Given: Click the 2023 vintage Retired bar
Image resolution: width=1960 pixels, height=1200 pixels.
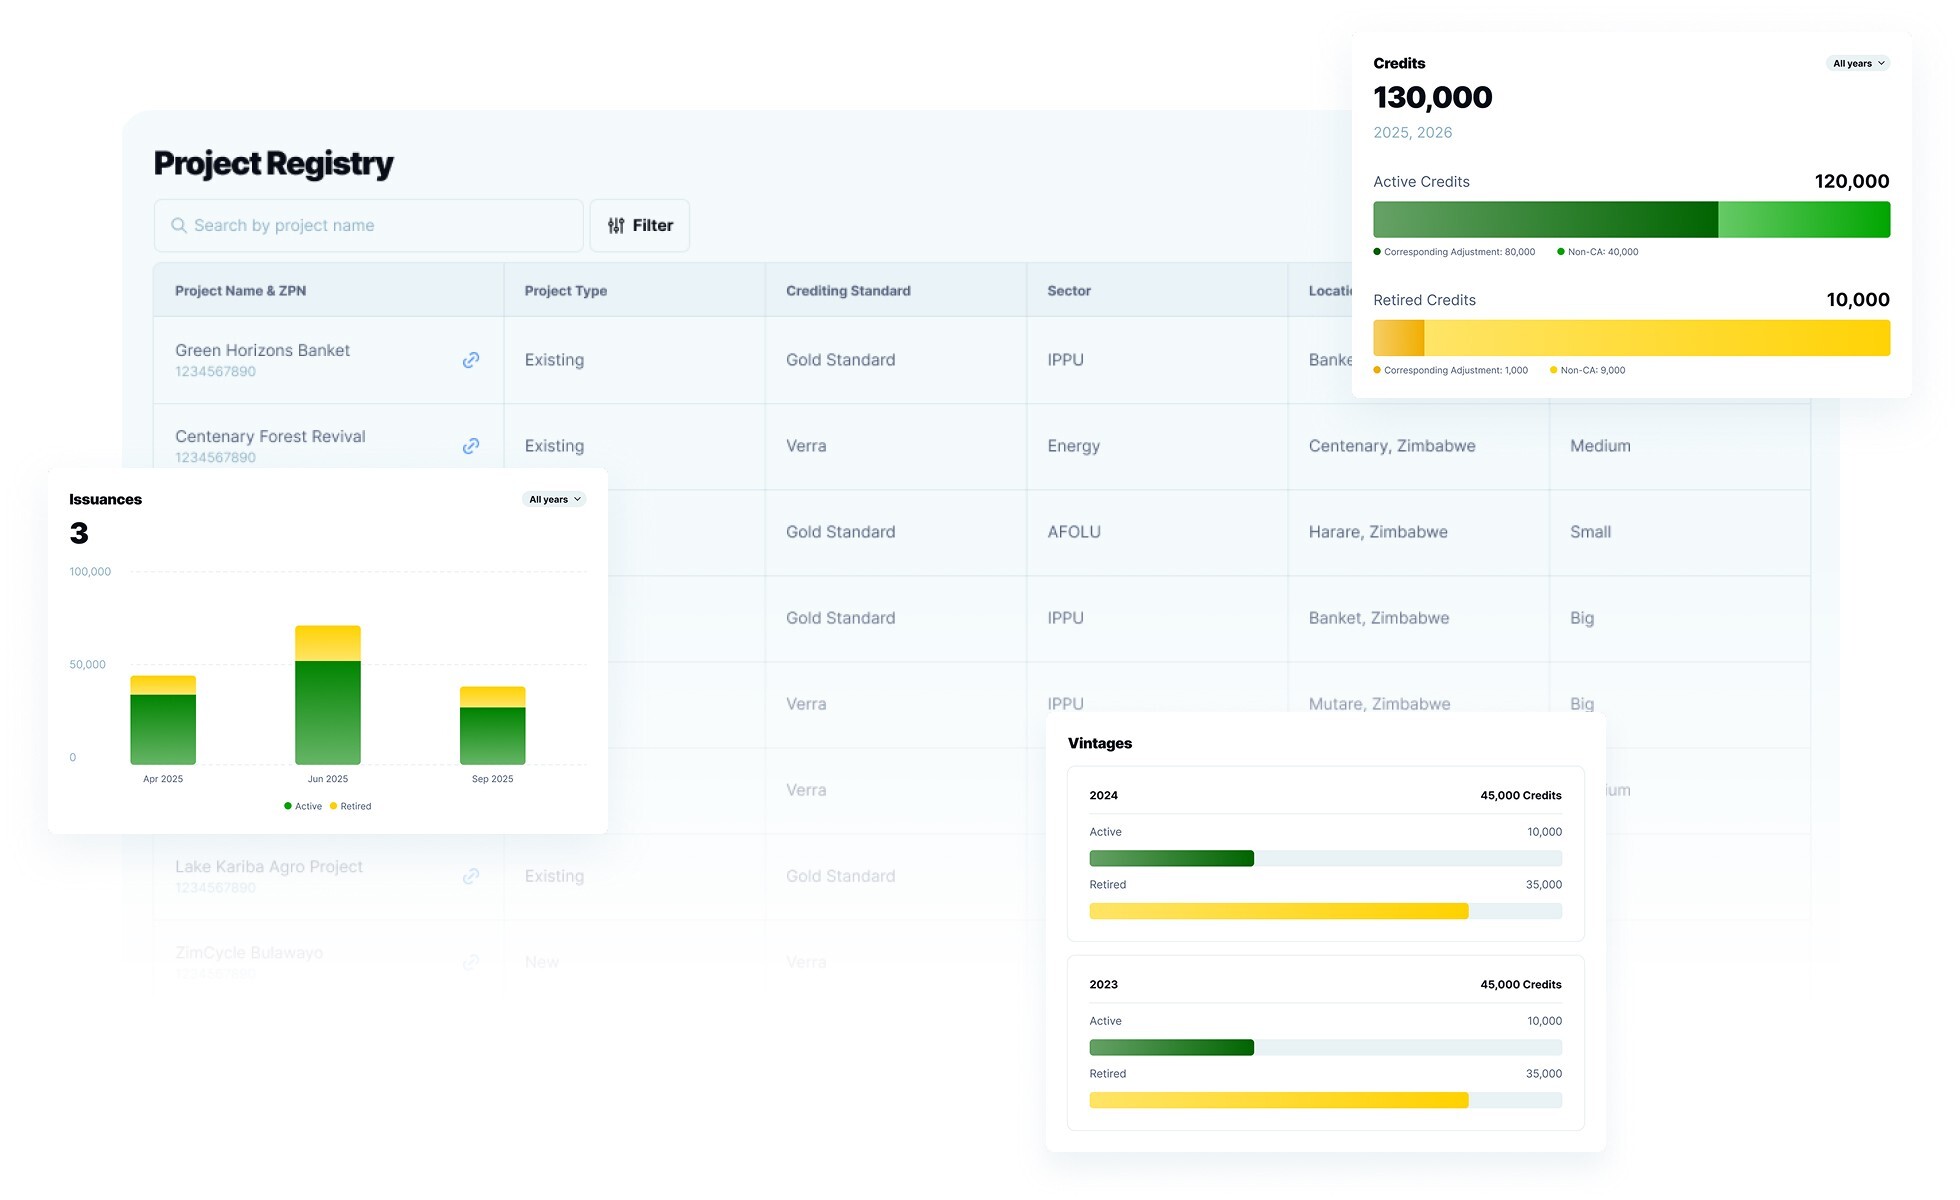Looking at the screenshot, I should 1326,1100.
